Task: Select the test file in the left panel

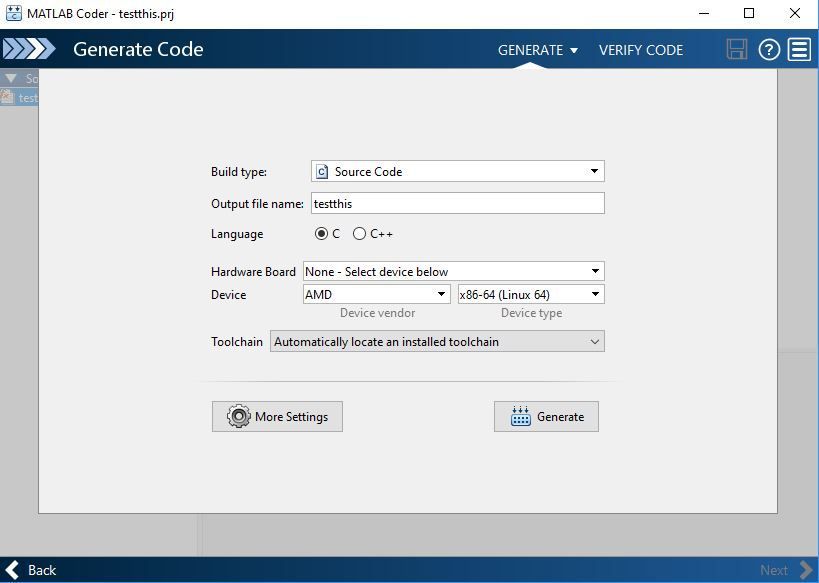Action: (x=19, y=98)
